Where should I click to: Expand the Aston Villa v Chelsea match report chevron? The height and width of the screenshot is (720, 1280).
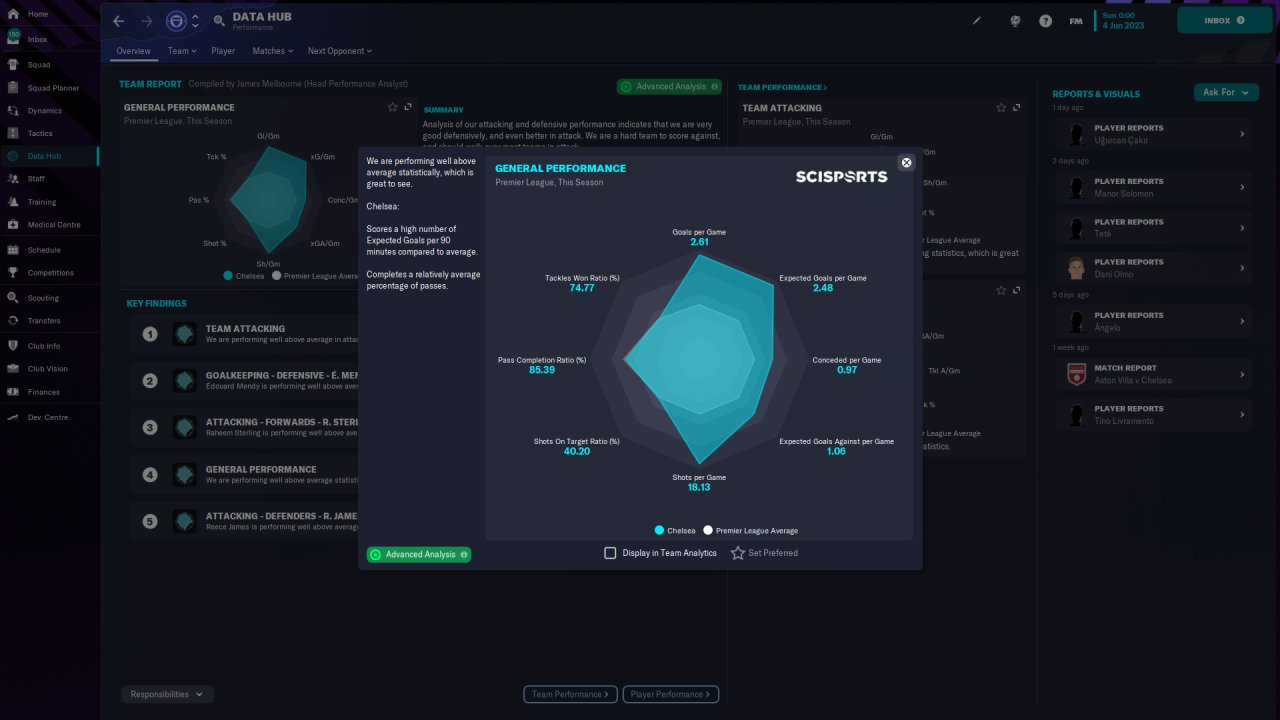coord(1242,374)
